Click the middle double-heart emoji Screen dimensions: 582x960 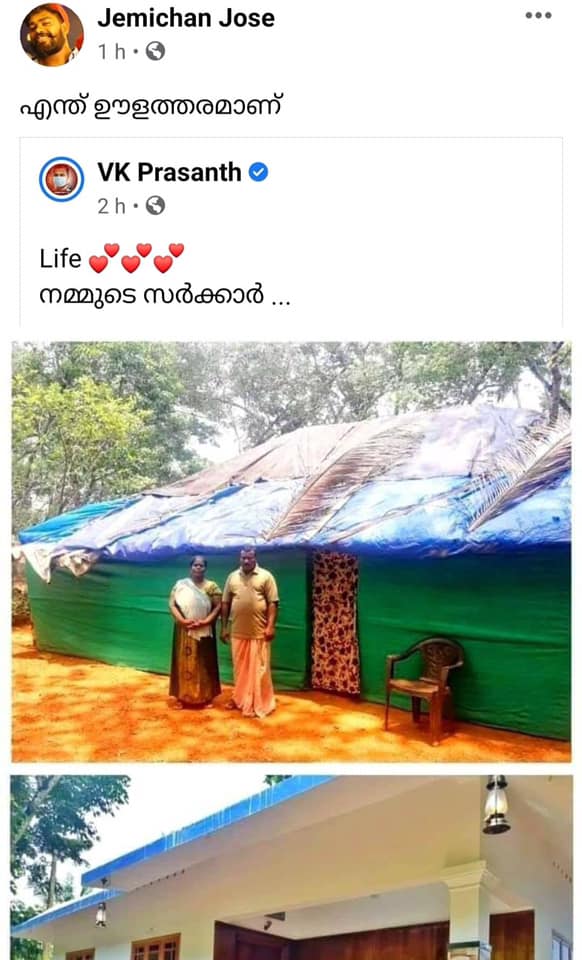pyautogui.click(x=136, y=258)
